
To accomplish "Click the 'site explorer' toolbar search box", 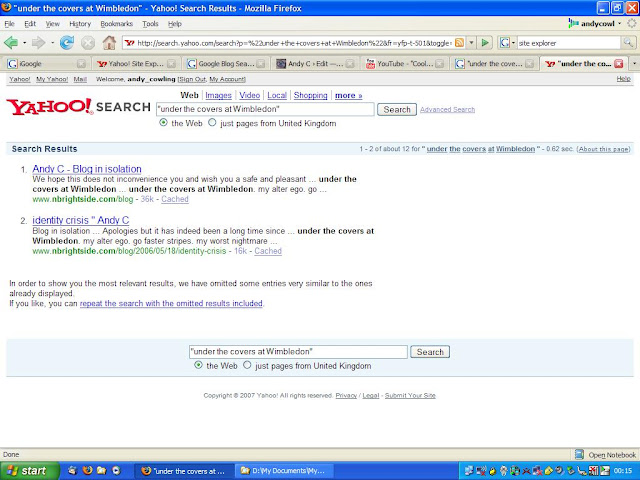I will point(569,42).
